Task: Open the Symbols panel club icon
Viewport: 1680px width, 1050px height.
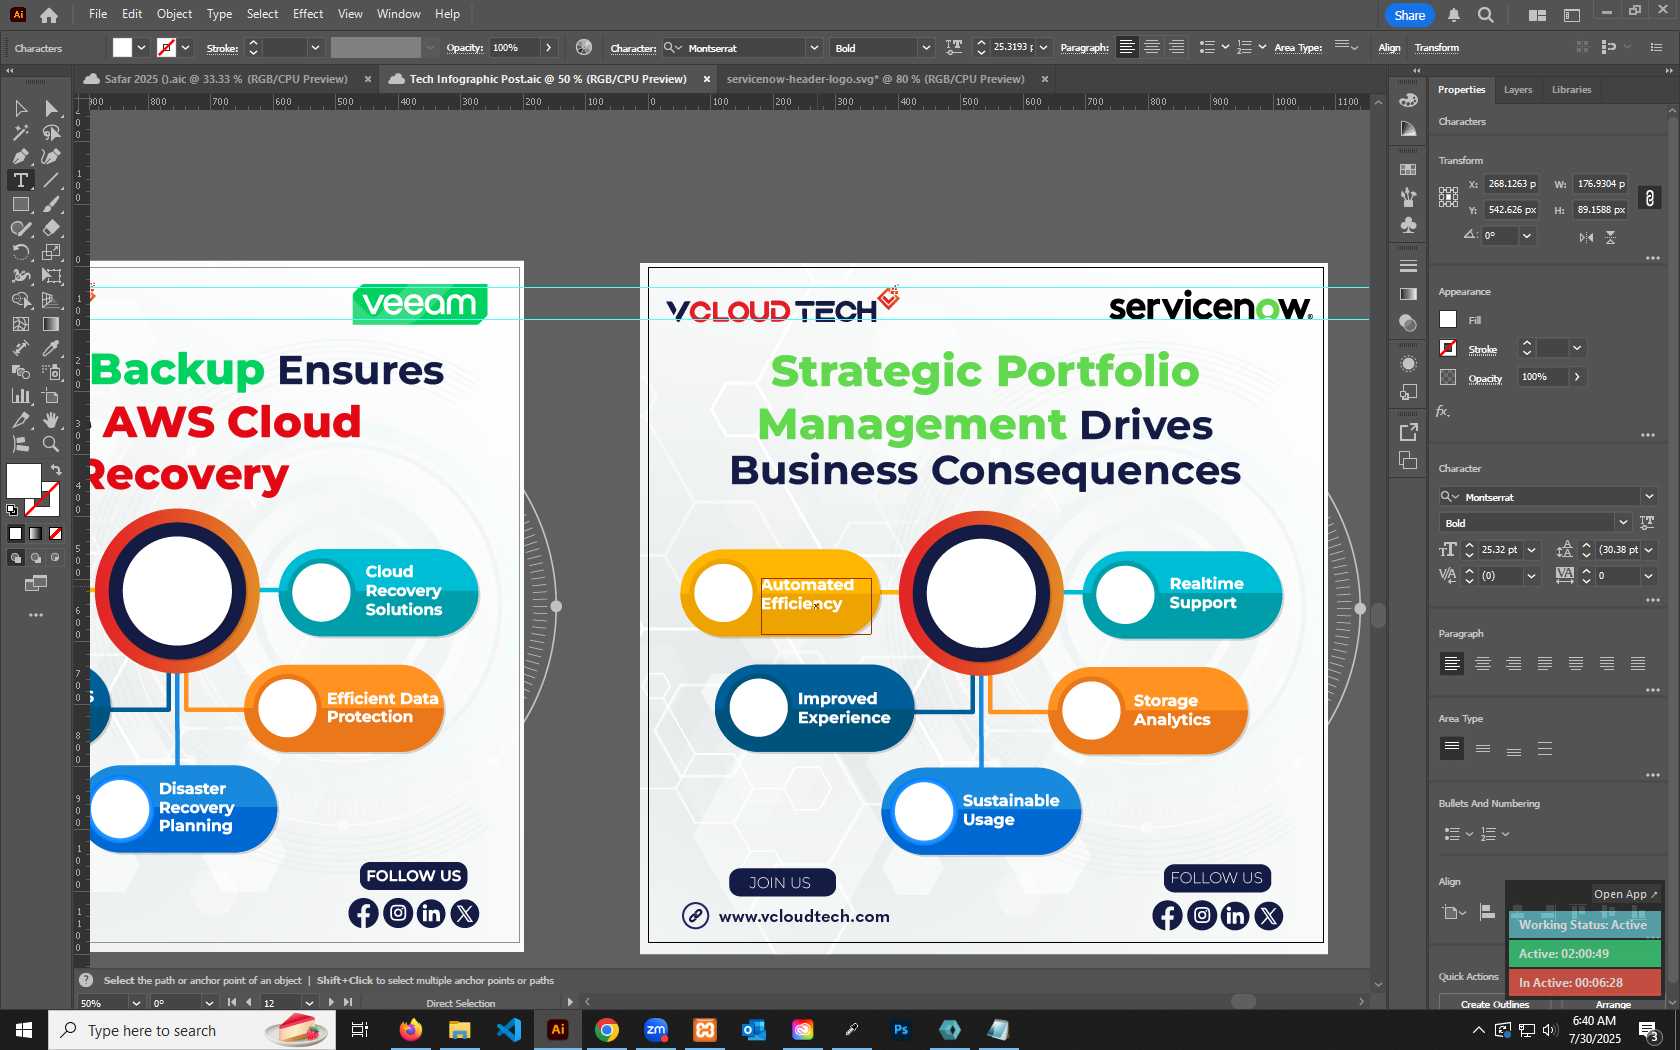Action: click(x=1408, y=225)
